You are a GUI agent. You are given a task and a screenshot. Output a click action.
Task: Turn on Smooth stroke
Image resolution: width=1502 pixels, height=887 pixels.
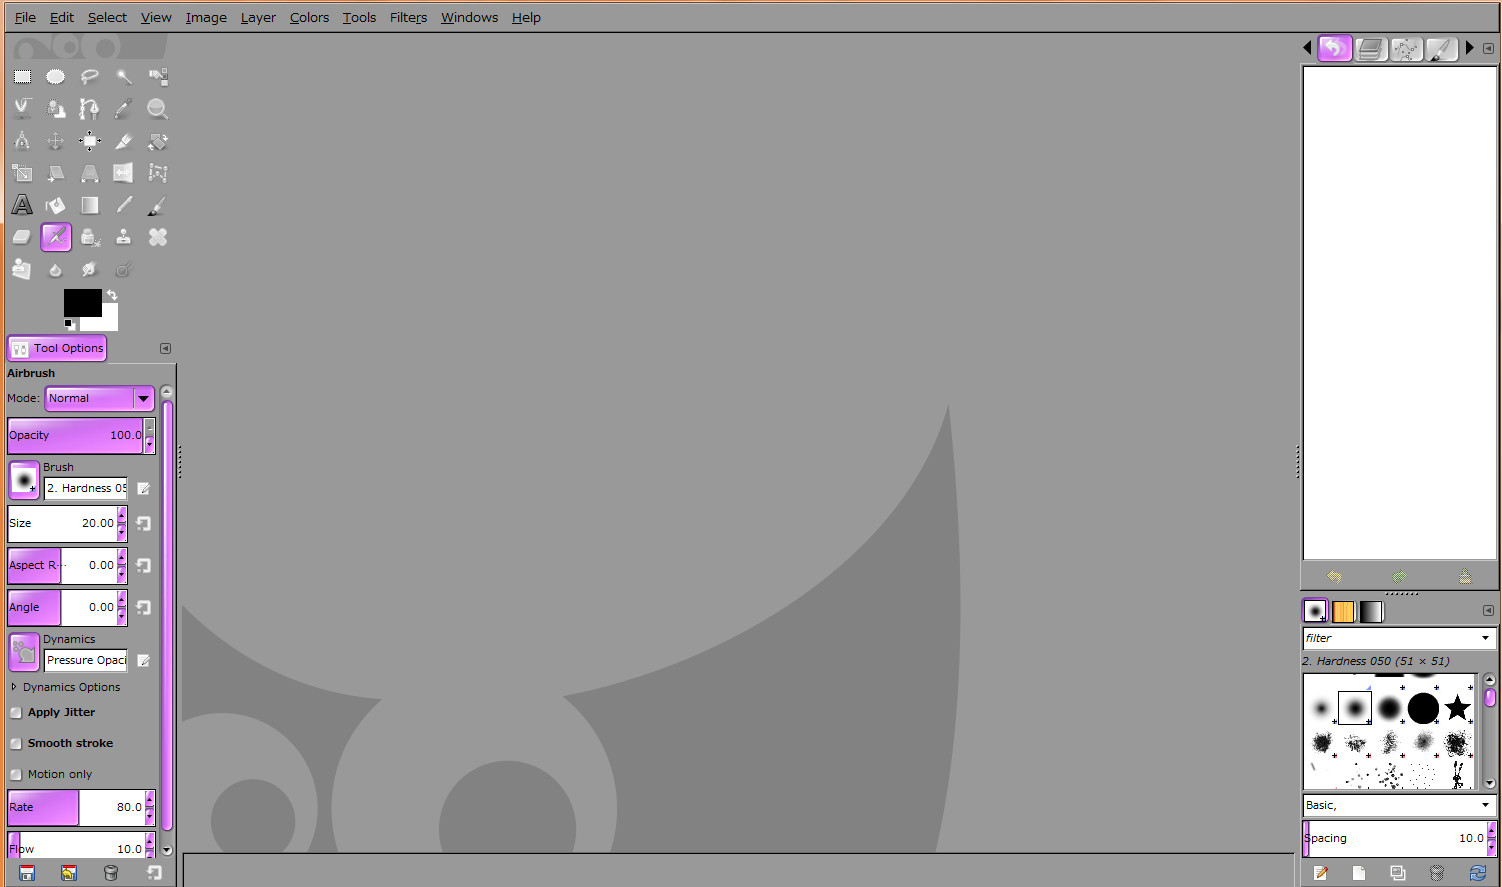point(16,744)
